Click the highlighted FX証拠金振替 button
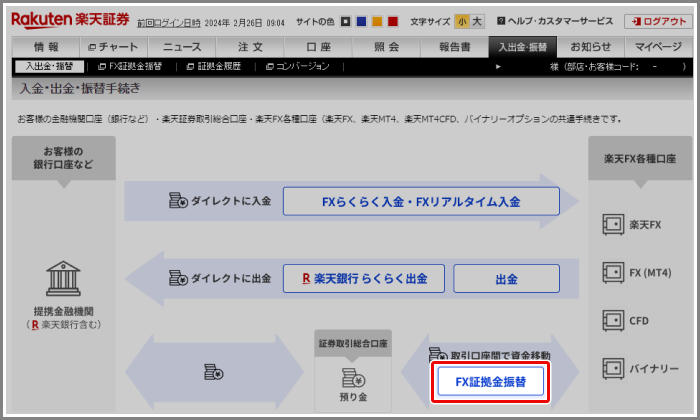This screenshot has width=700, height=420. pos(490,382)
